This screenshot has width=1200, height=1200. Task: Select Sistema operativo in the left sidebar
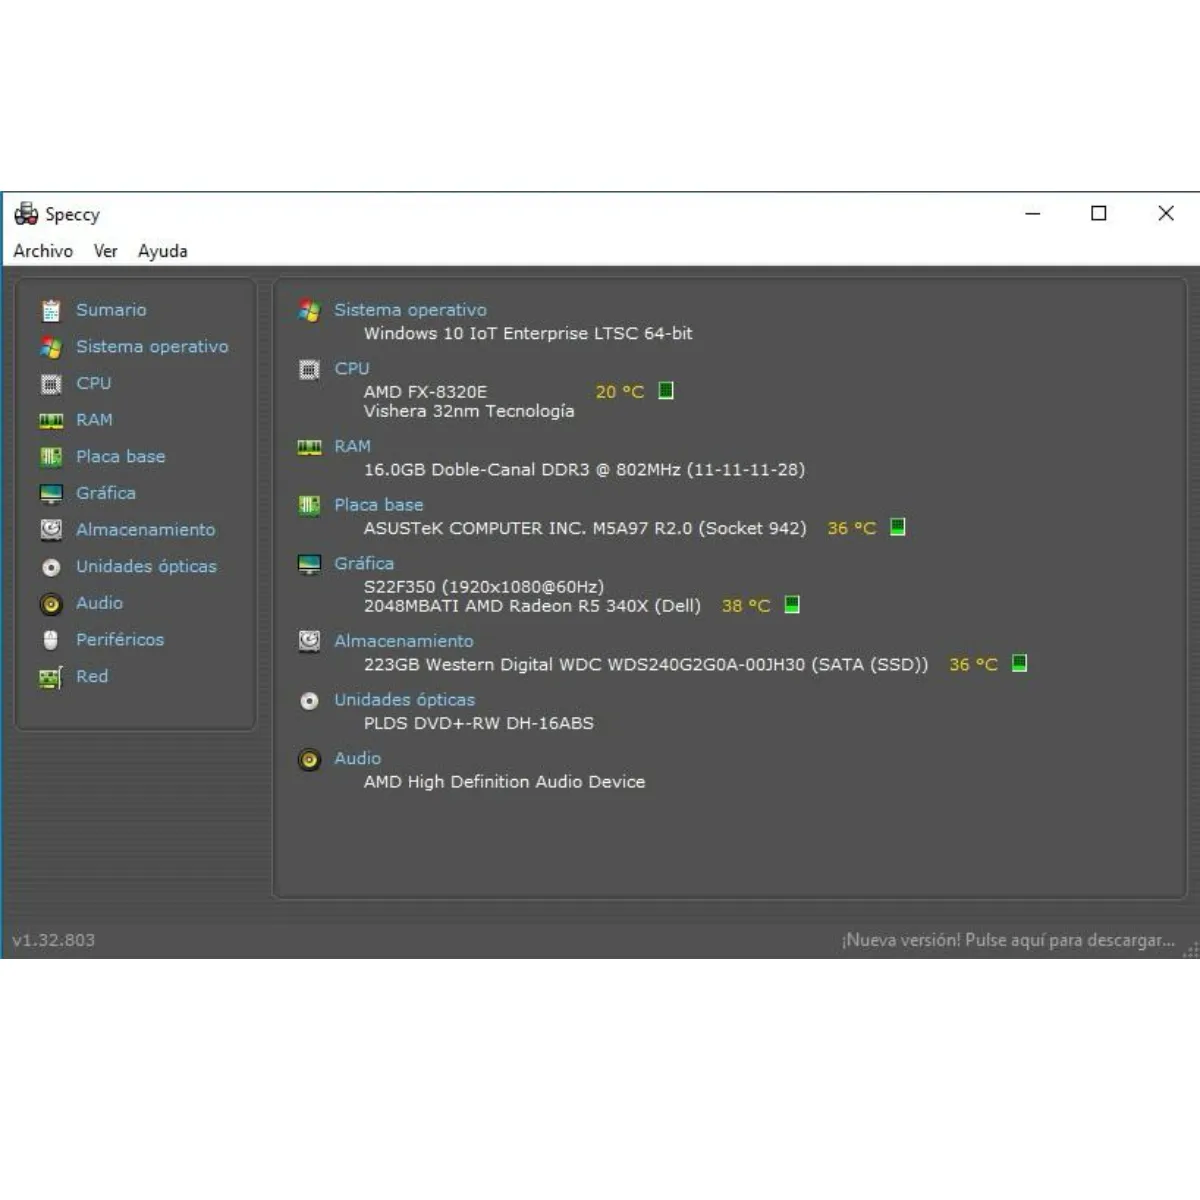(x=152, y=347)
